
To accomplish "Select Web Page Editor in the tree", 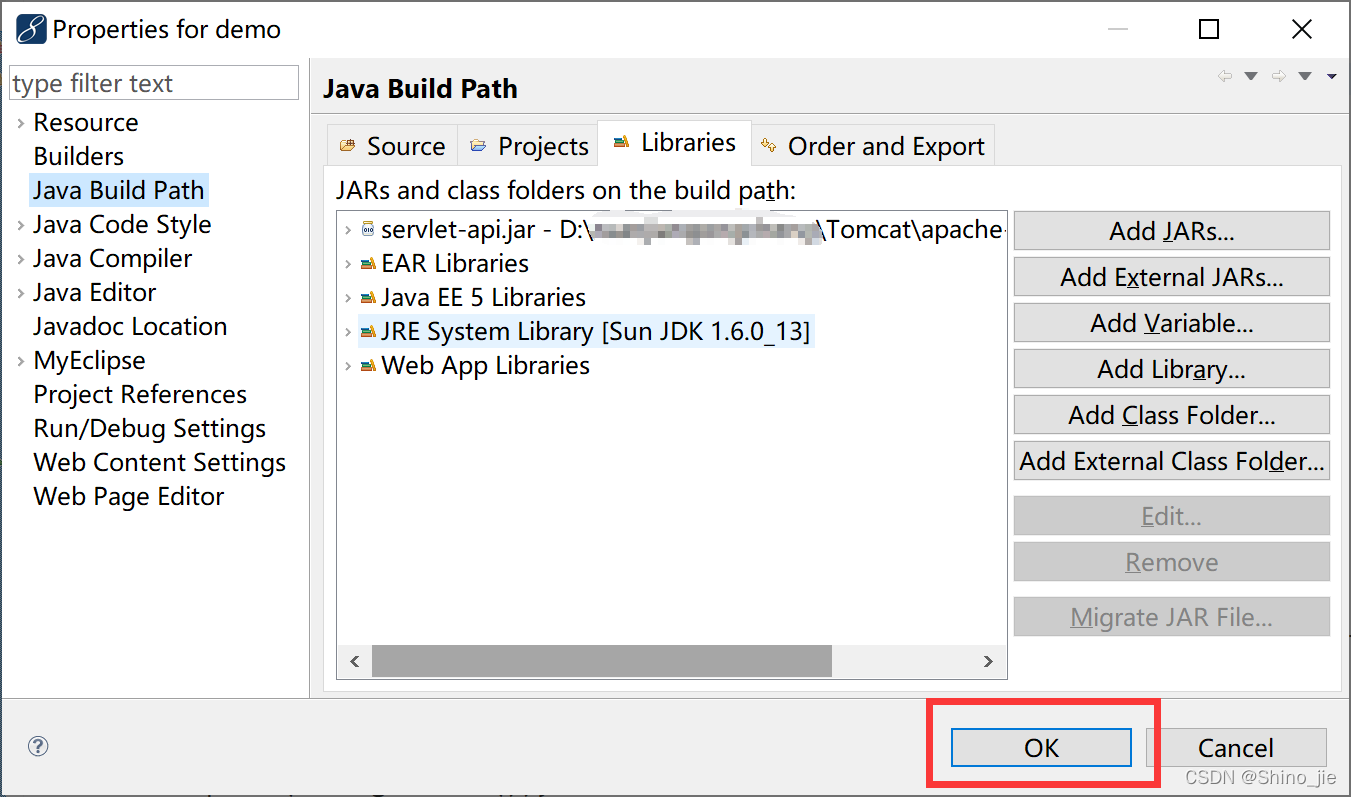I will click(x=129, y=497).
